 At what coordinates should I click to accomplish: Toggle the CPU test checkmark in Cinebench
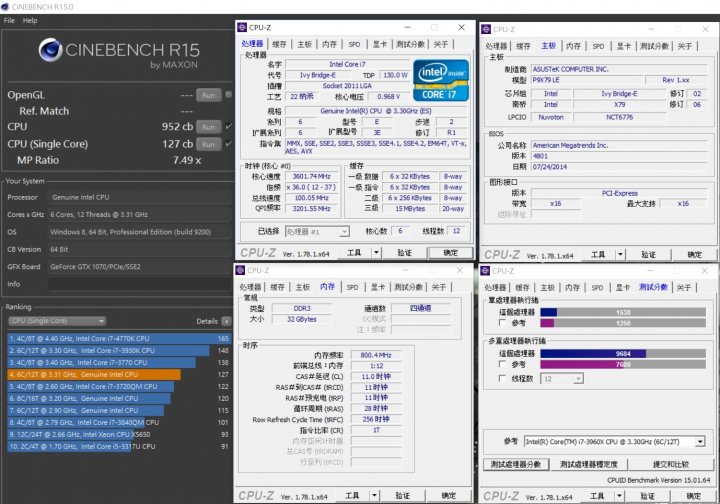(229, 126)
